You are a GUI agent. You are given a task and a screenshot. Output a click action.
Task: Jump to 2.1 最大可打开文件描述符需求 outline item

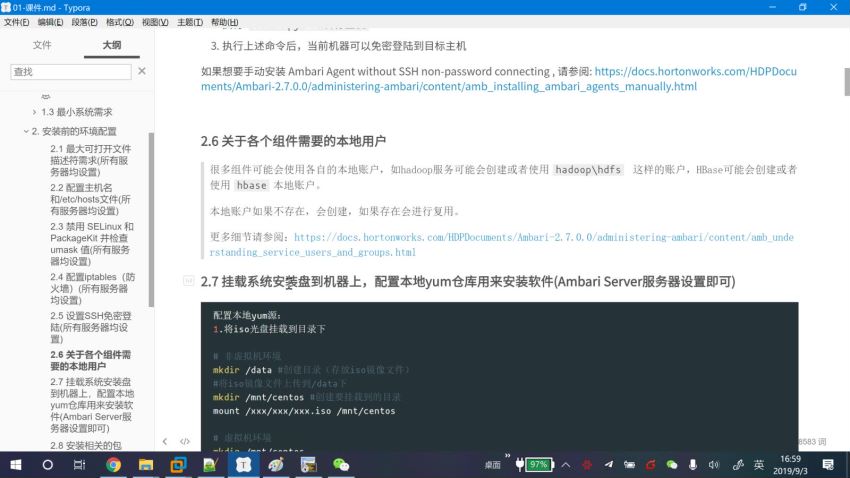click(91, 160)
